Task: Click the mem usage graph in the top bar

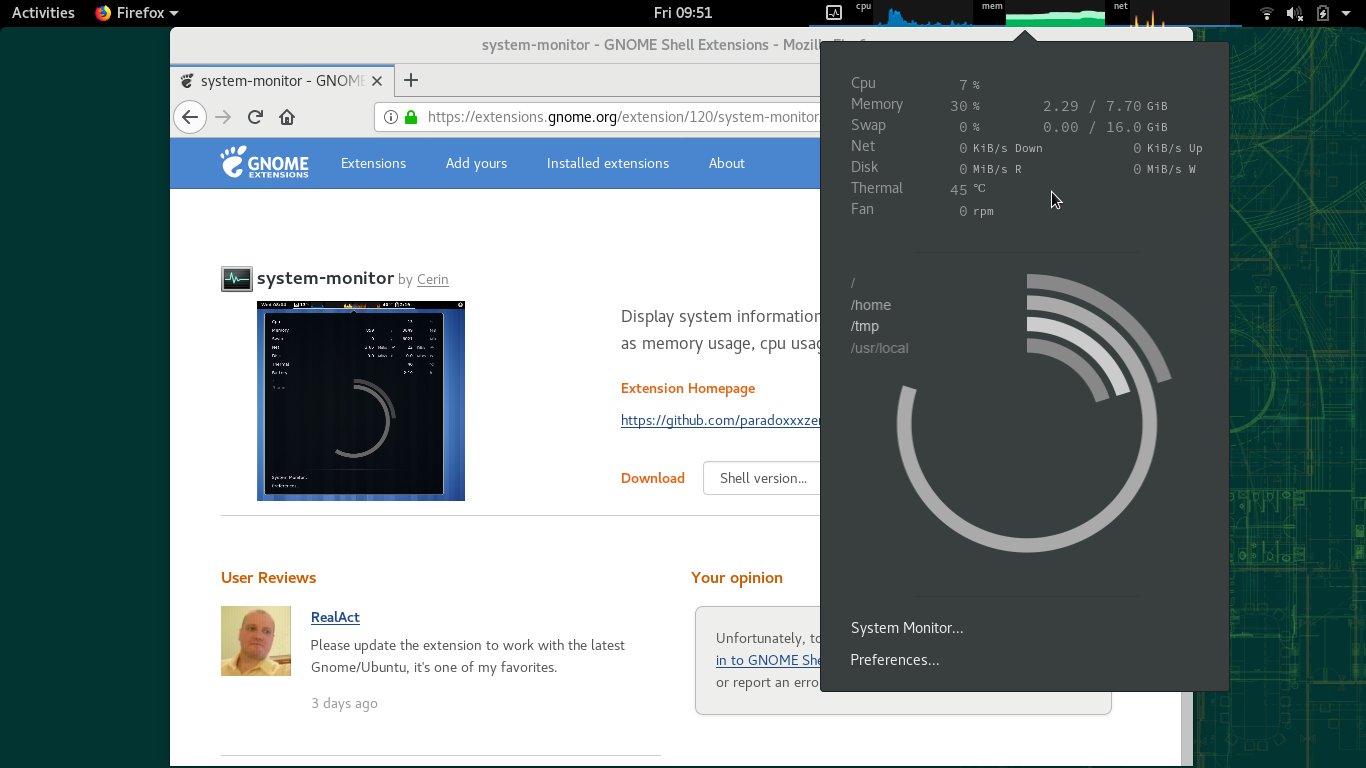Action: [1055, 13]
